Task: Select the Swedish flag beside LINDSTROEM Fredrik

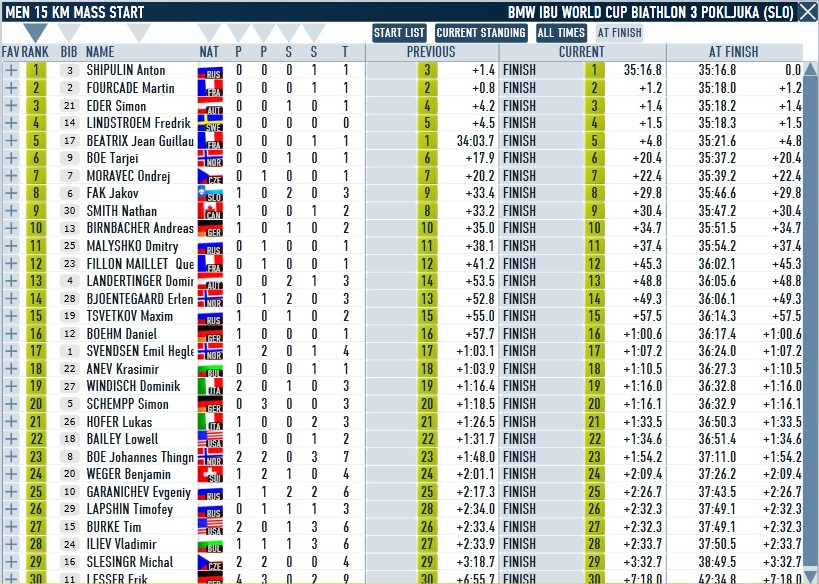Action: tap(210, 124)
